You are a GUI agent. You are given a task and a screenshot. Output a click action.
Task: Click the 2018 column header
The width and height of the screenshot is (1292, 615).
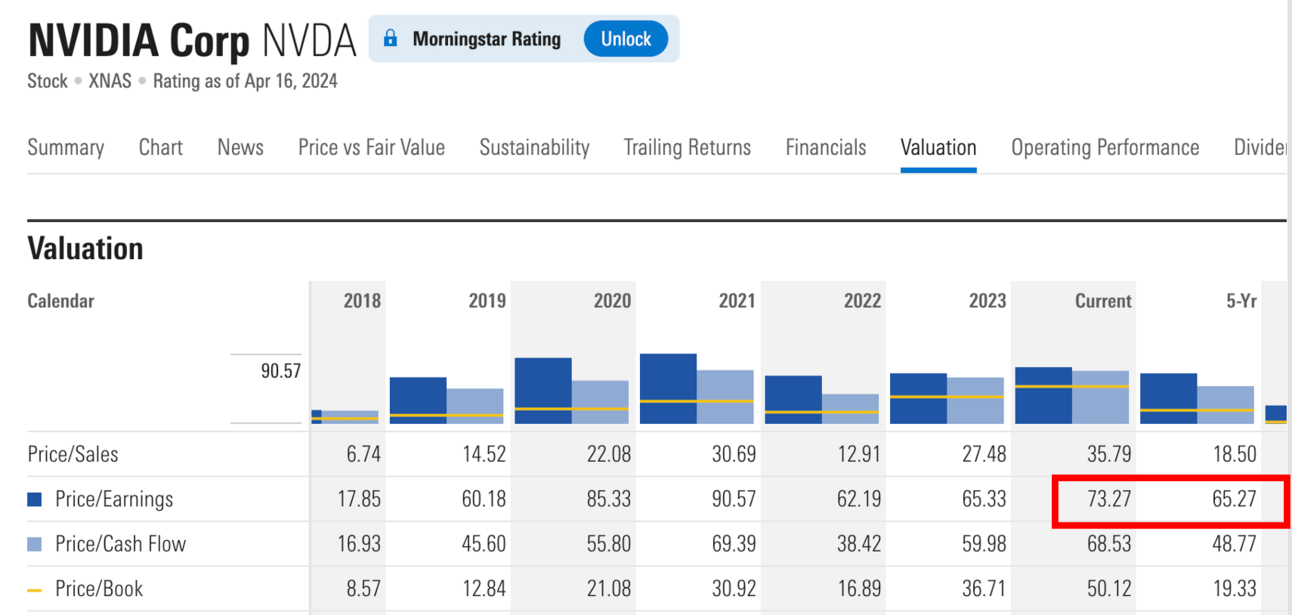pyautogui.click(x=362, y=301)
